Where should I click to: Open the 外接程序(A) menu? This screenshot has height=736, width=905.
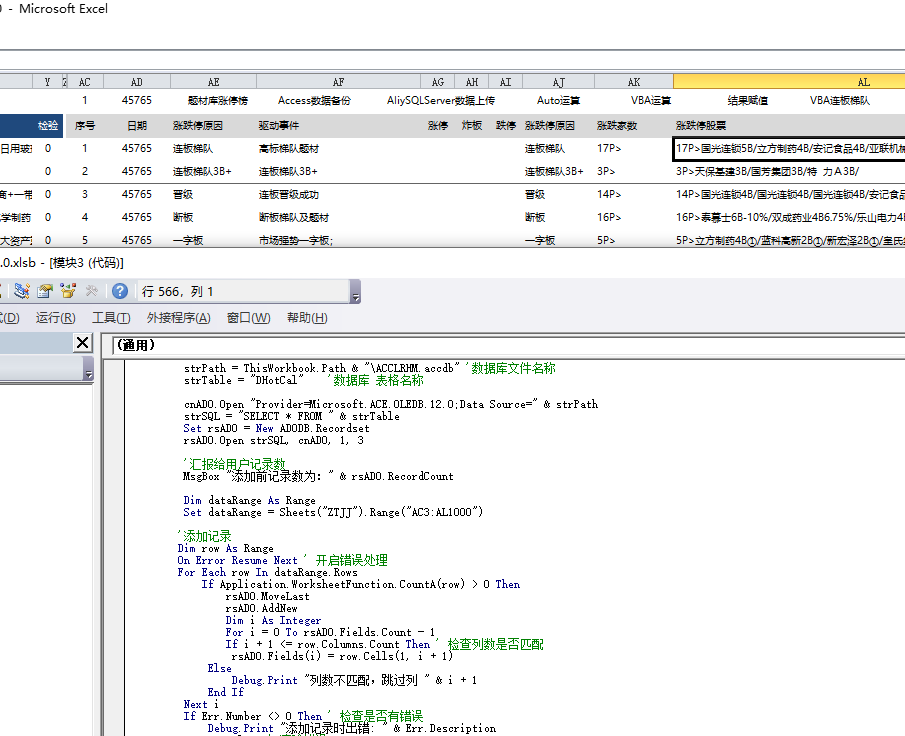[x=178, y=317]
